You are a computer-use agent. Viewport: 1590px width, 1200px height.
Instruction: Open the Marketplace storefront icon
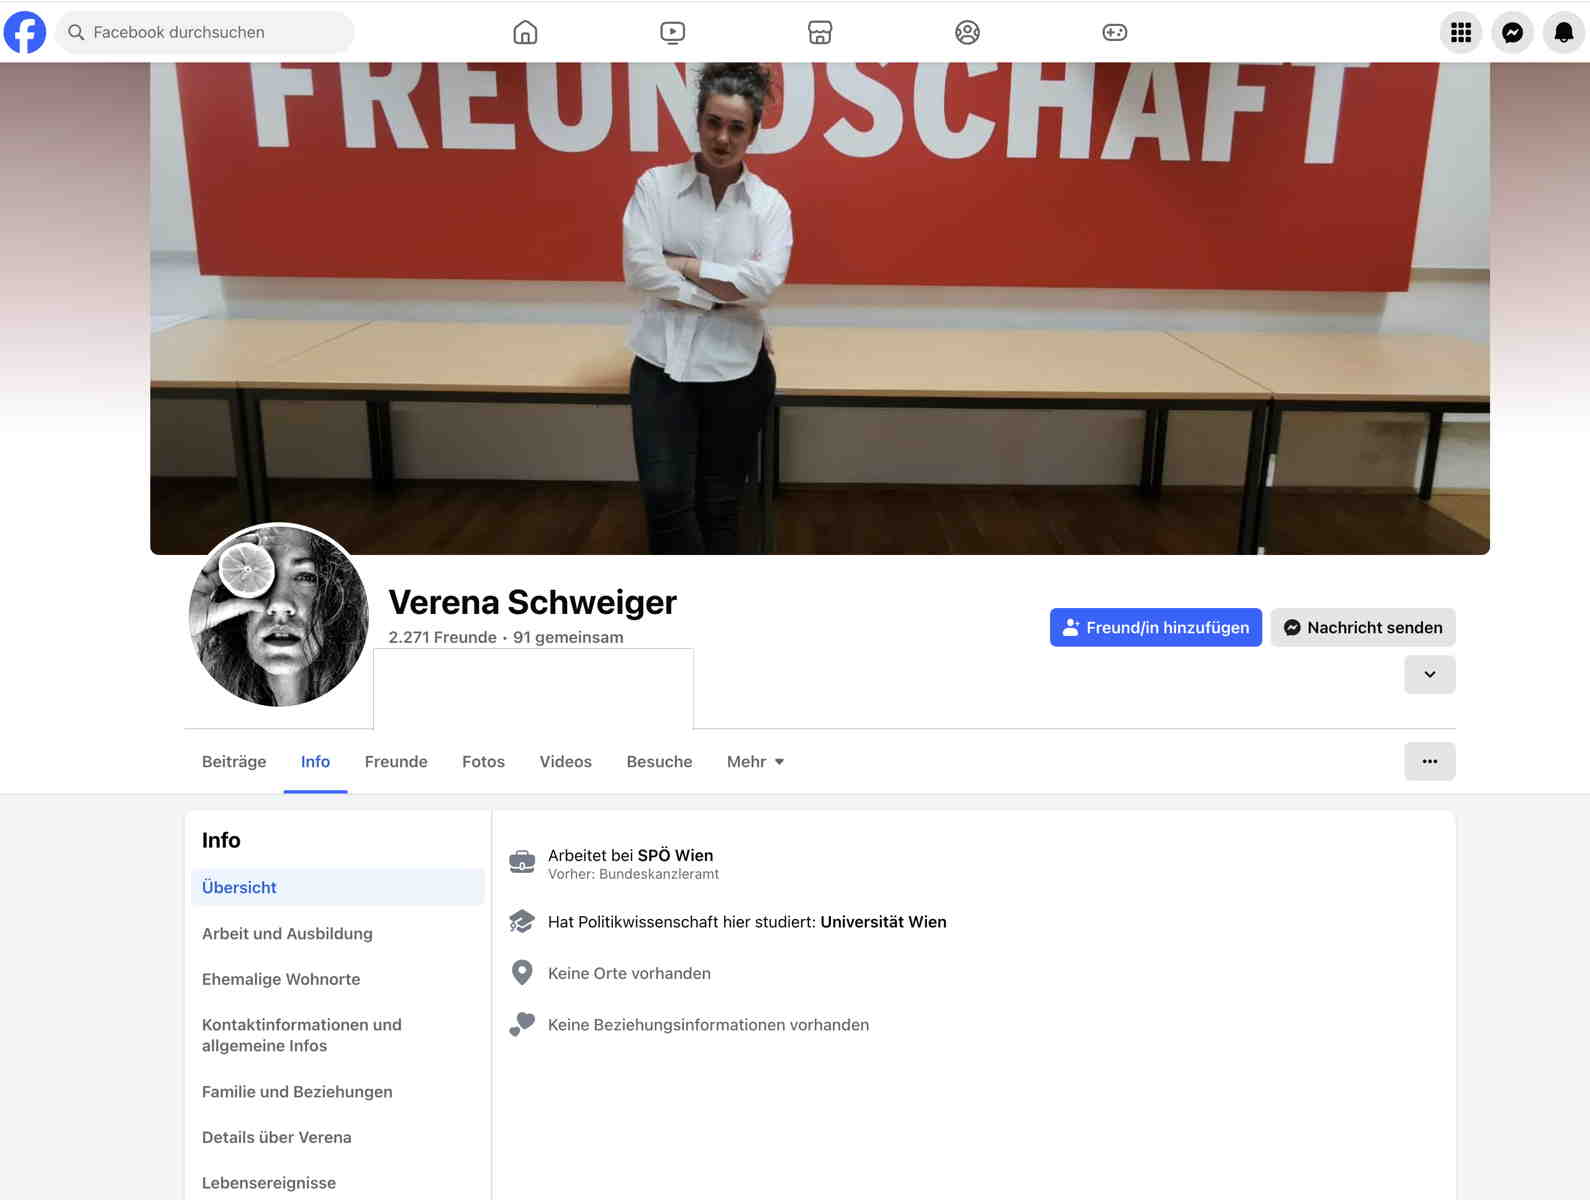coord(820,32)
